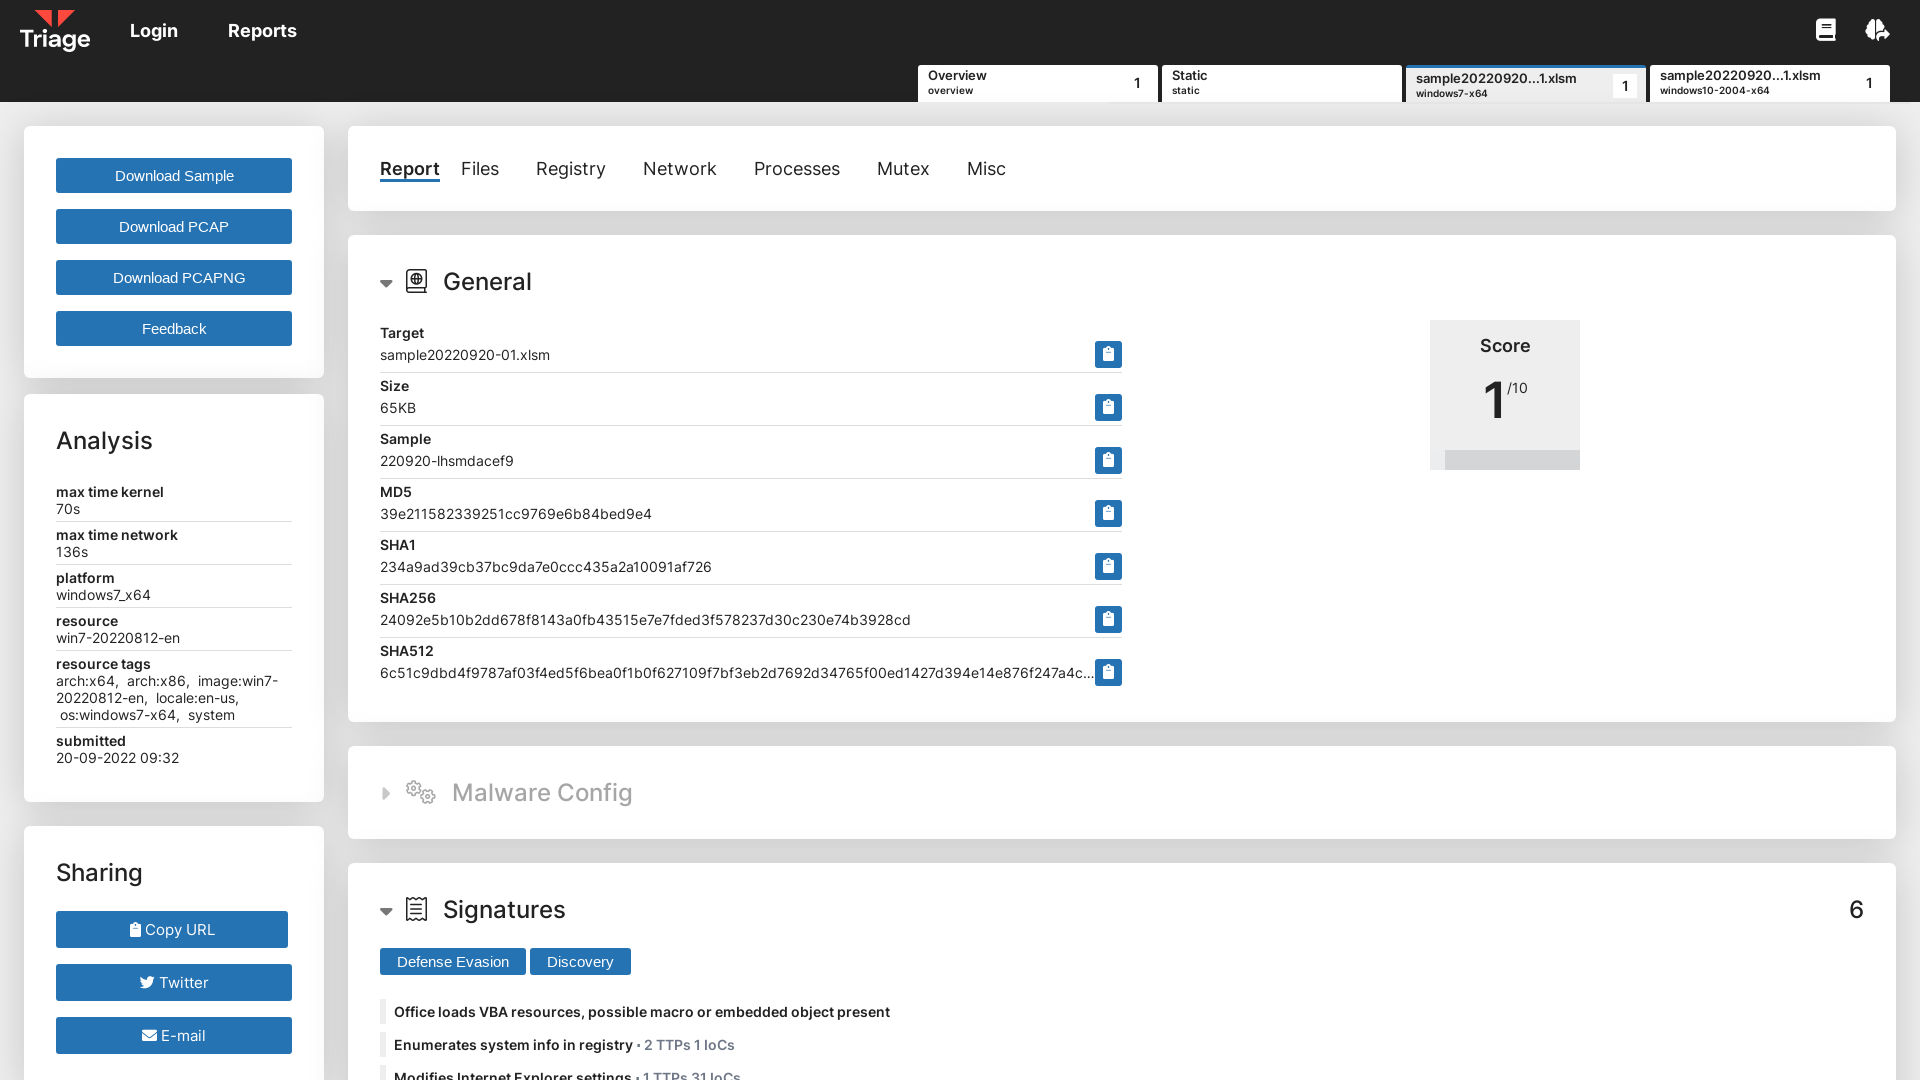The width and height of the screenshot is (1920, 1080).
Task: Switch to the Network tab
Action: point(679,168)
